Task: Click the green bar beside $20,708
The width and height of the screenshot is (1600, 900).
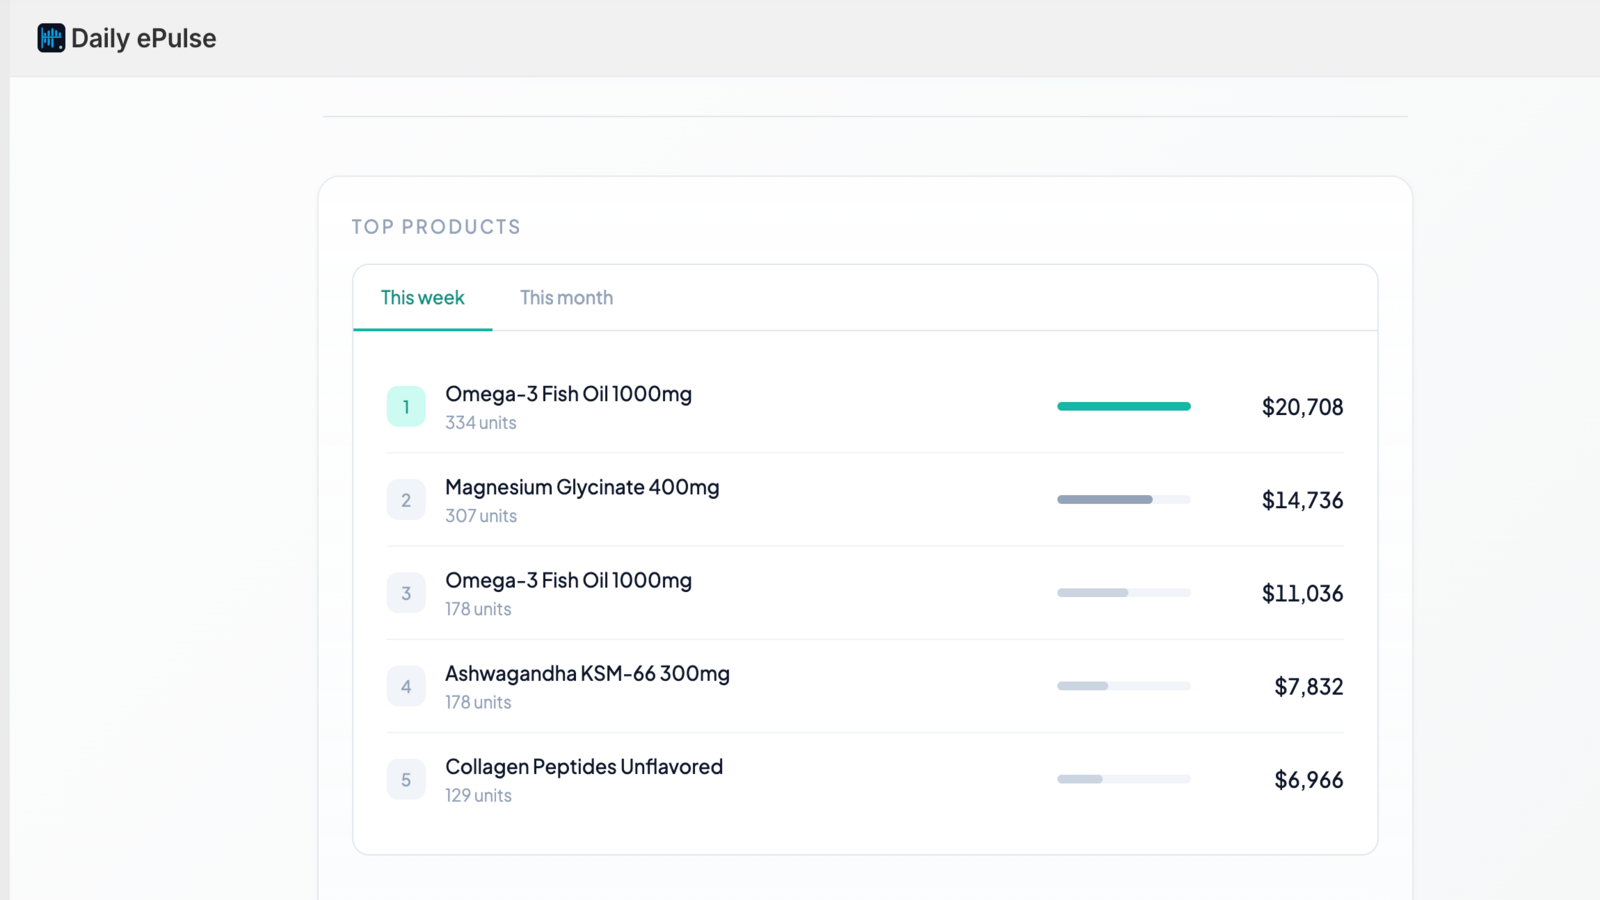Action: tap(1124, 406)
